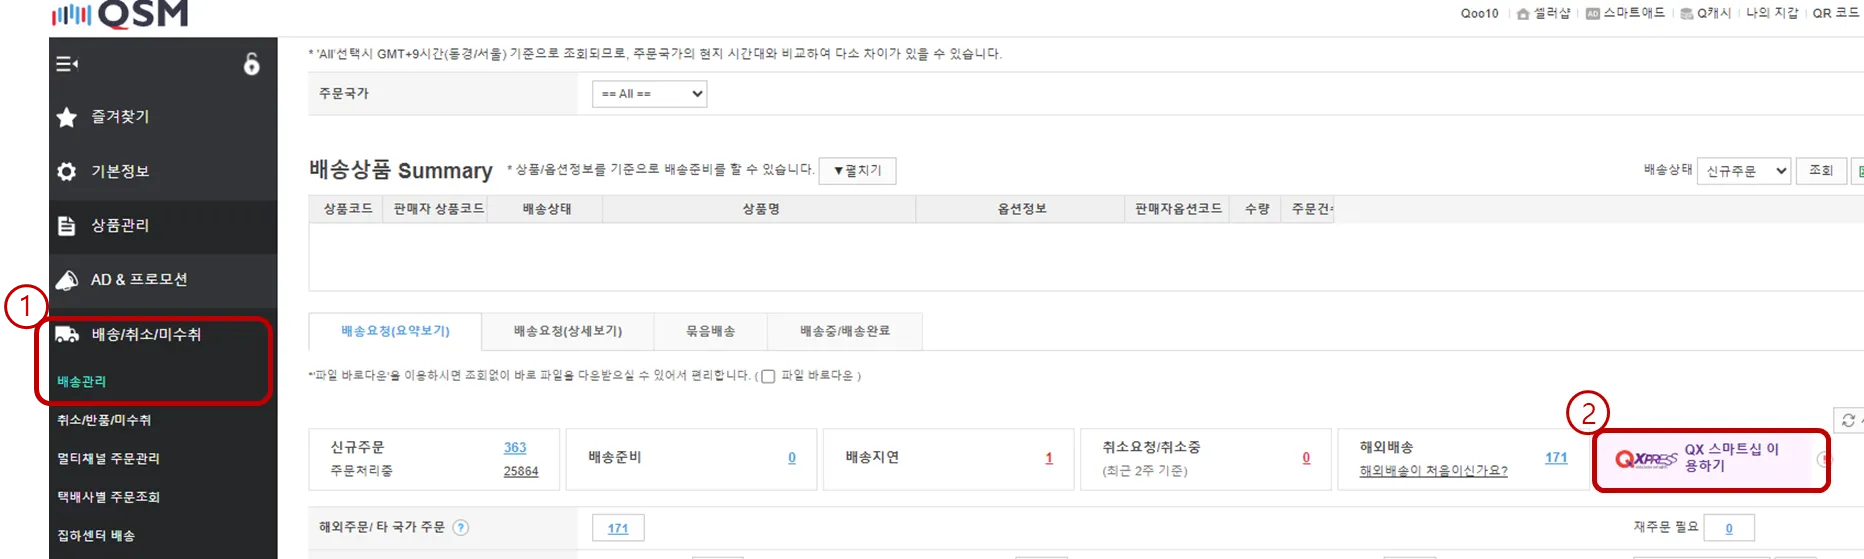Click the Qoo10 link in the top bar

tap(1480, 14)
